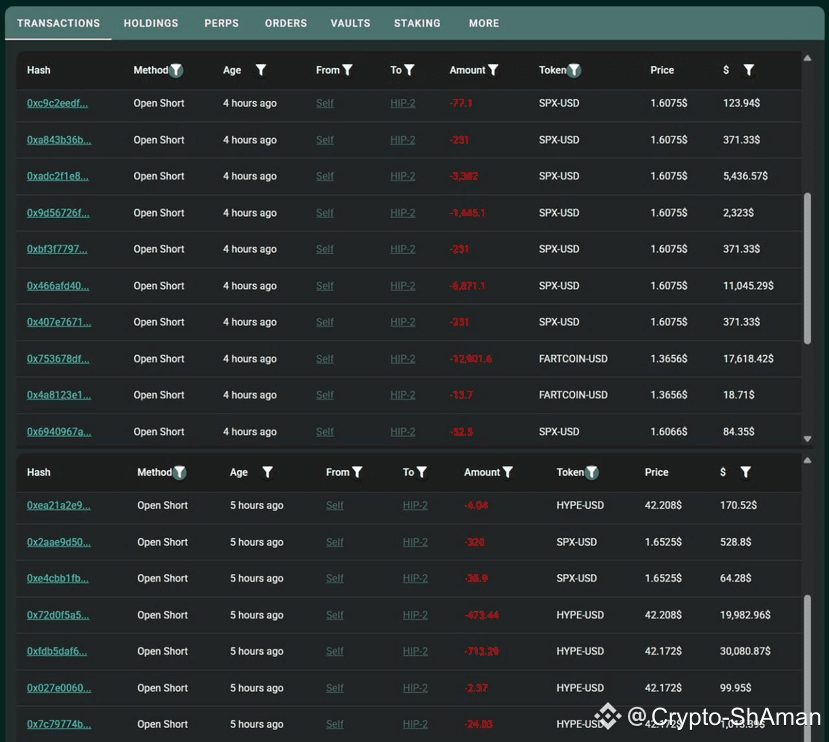The height and width of the screenshot is (742, 829).
Task: Open the From filter in upper table
Action: (x=347, y=70)
